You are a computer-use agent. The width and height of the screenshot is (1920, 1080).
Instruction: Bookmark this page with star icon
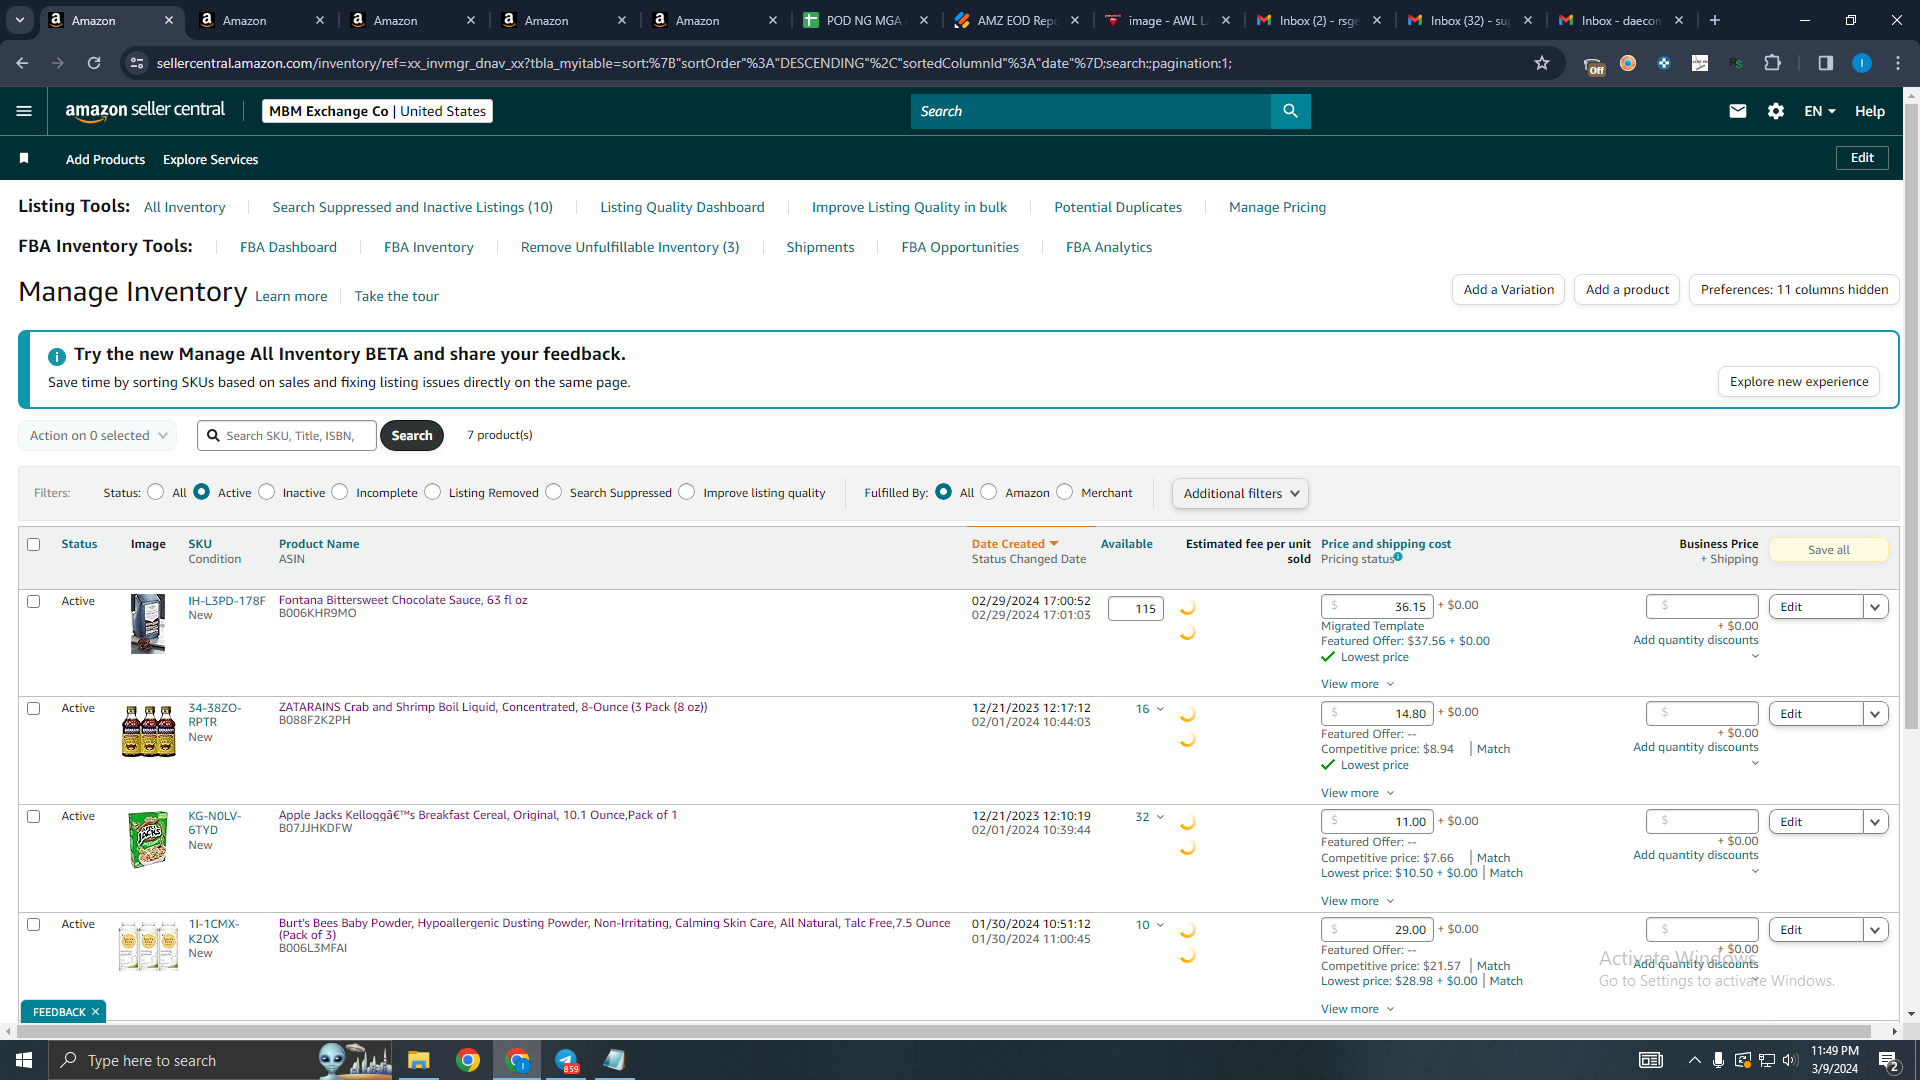(1542, 63)
